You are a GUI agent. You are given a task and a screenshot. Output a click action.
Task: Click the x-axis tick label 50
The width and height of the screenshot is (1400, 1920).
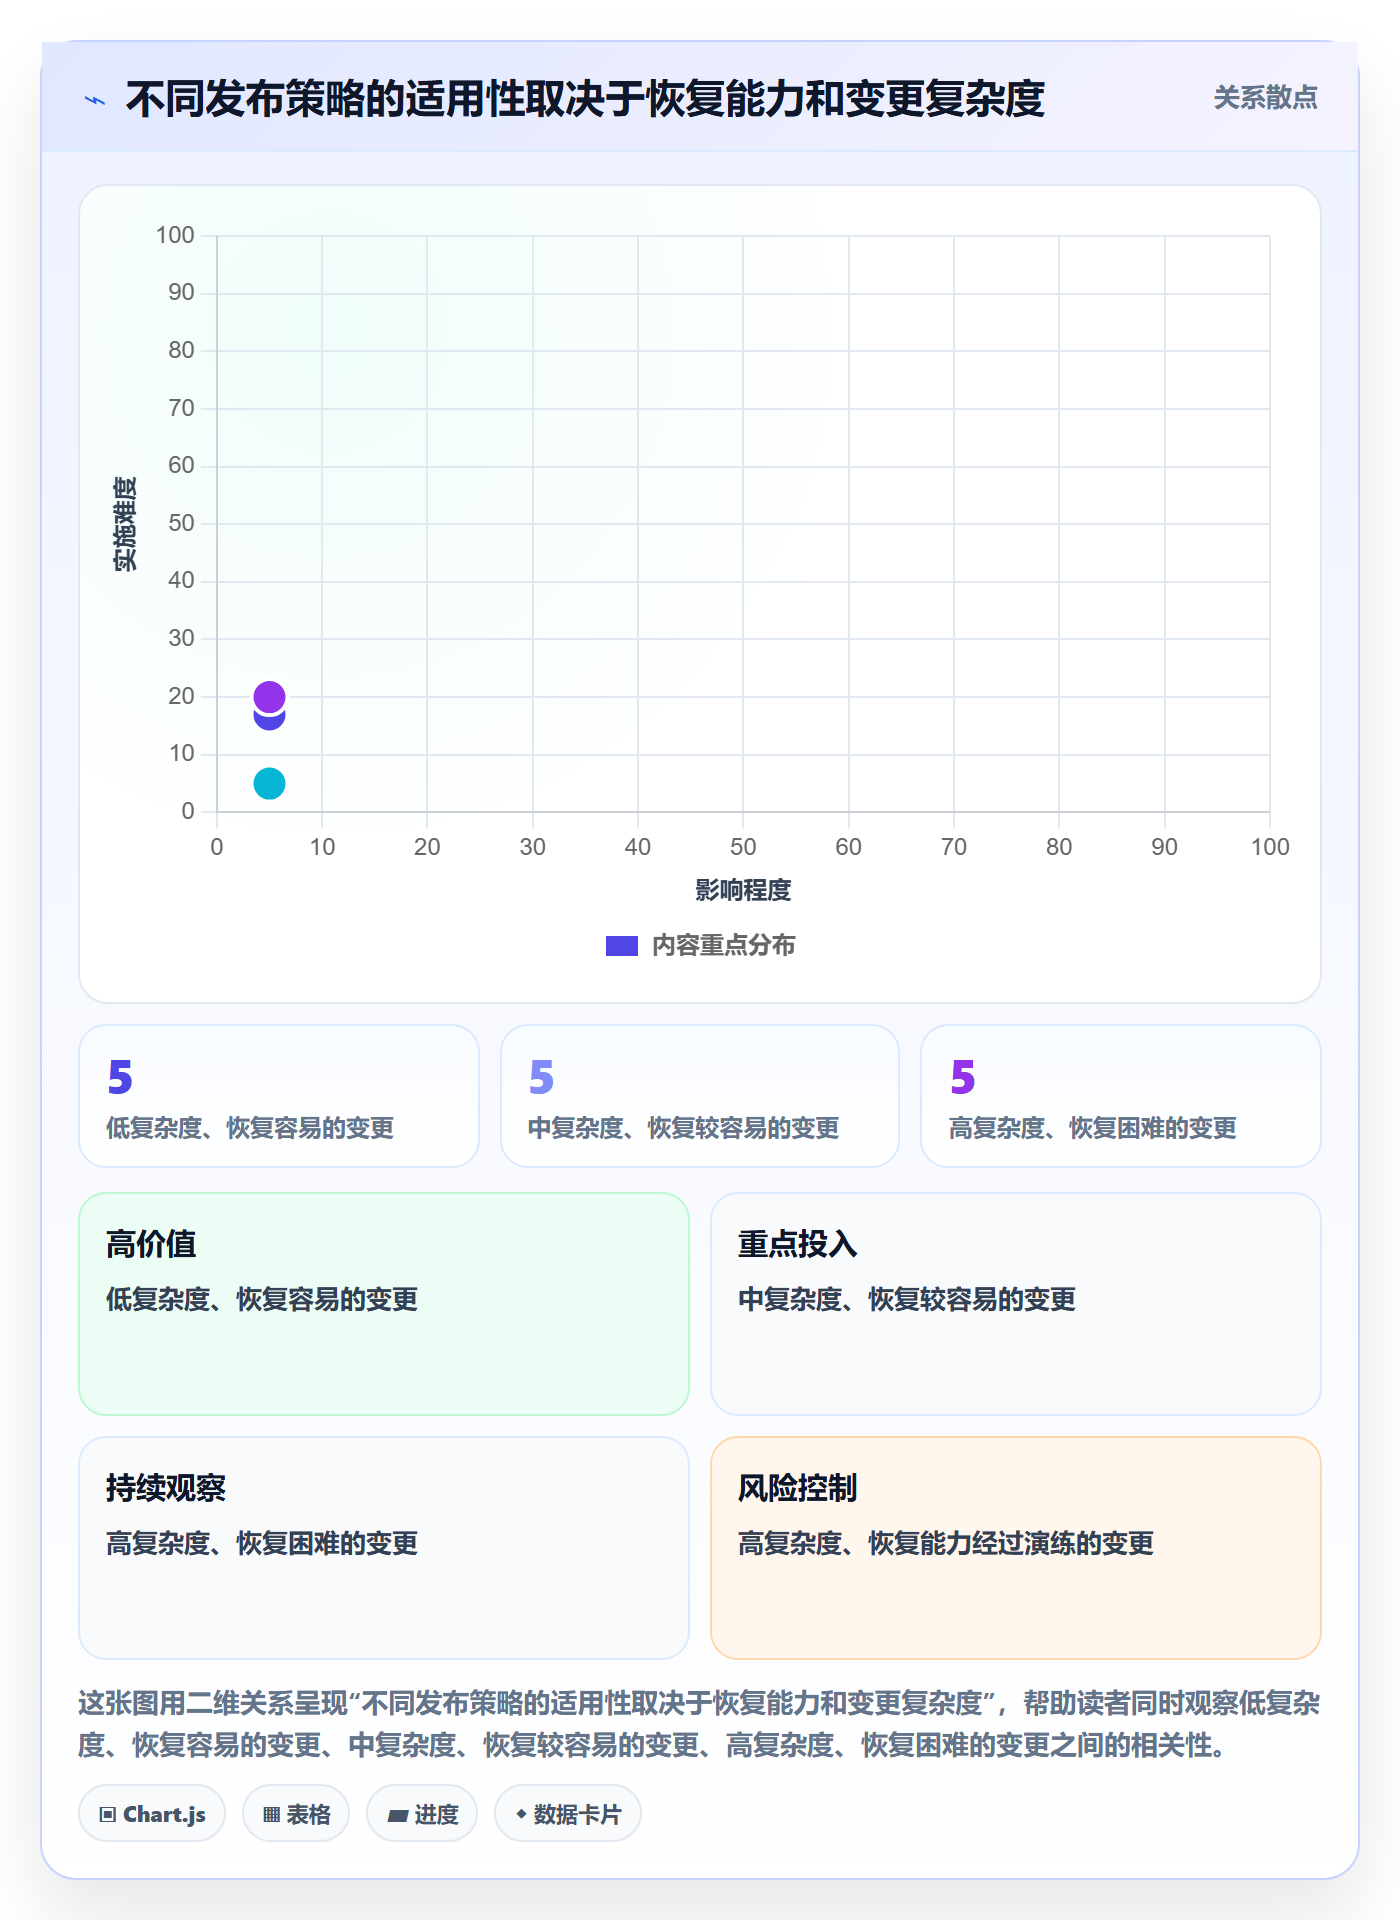tap(743, 847)
